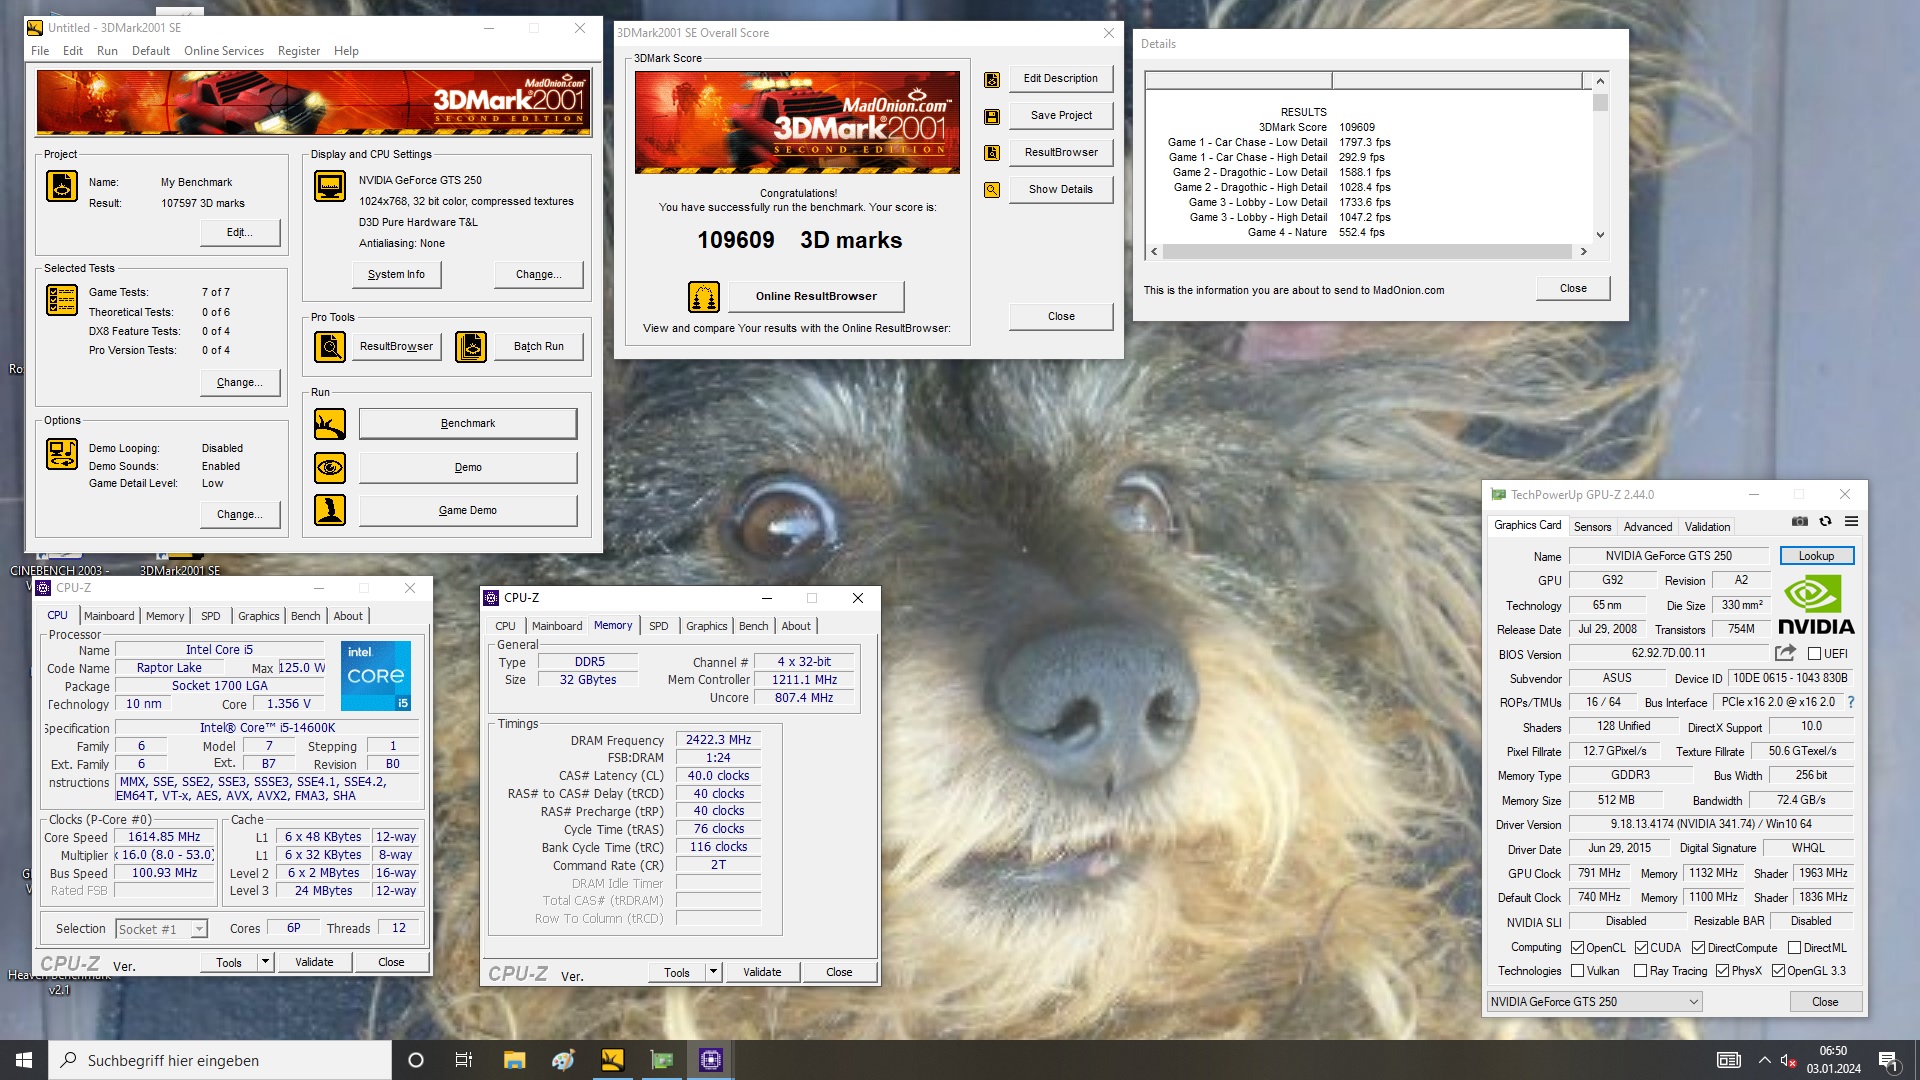
Task: Click the Online ResultBrowser icon
Action: click(x=704, y=297)
